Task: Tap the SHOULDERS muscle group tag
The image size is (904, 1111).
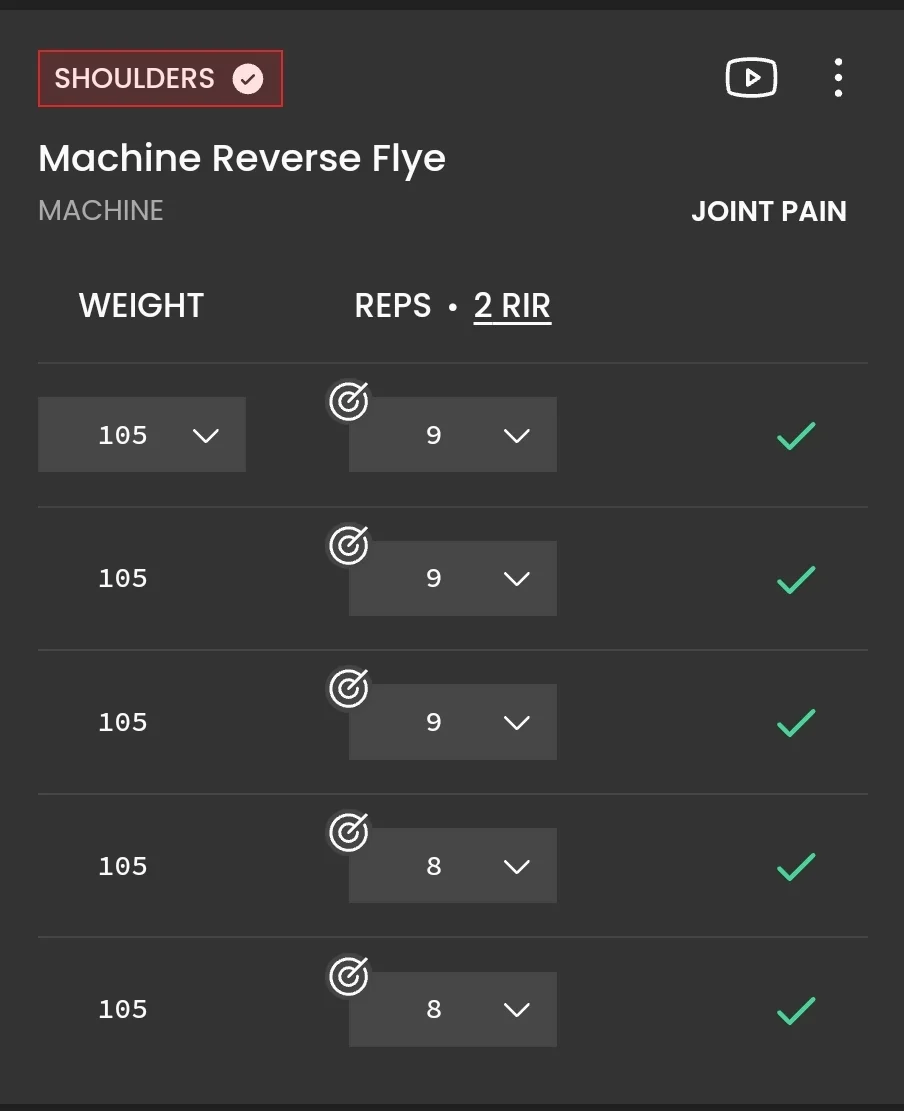Action: 135,79
